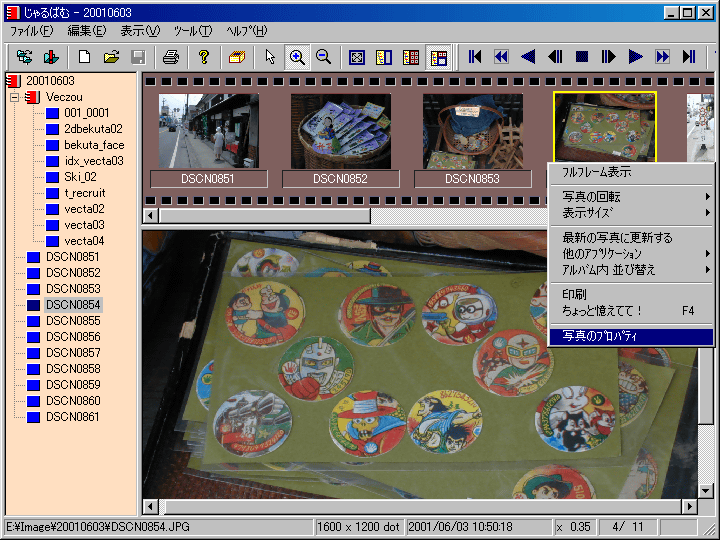720x540 pixels.
Task: Select idx_vecta03 tree item
Action: pyautogui.click(x=94, y=161)
